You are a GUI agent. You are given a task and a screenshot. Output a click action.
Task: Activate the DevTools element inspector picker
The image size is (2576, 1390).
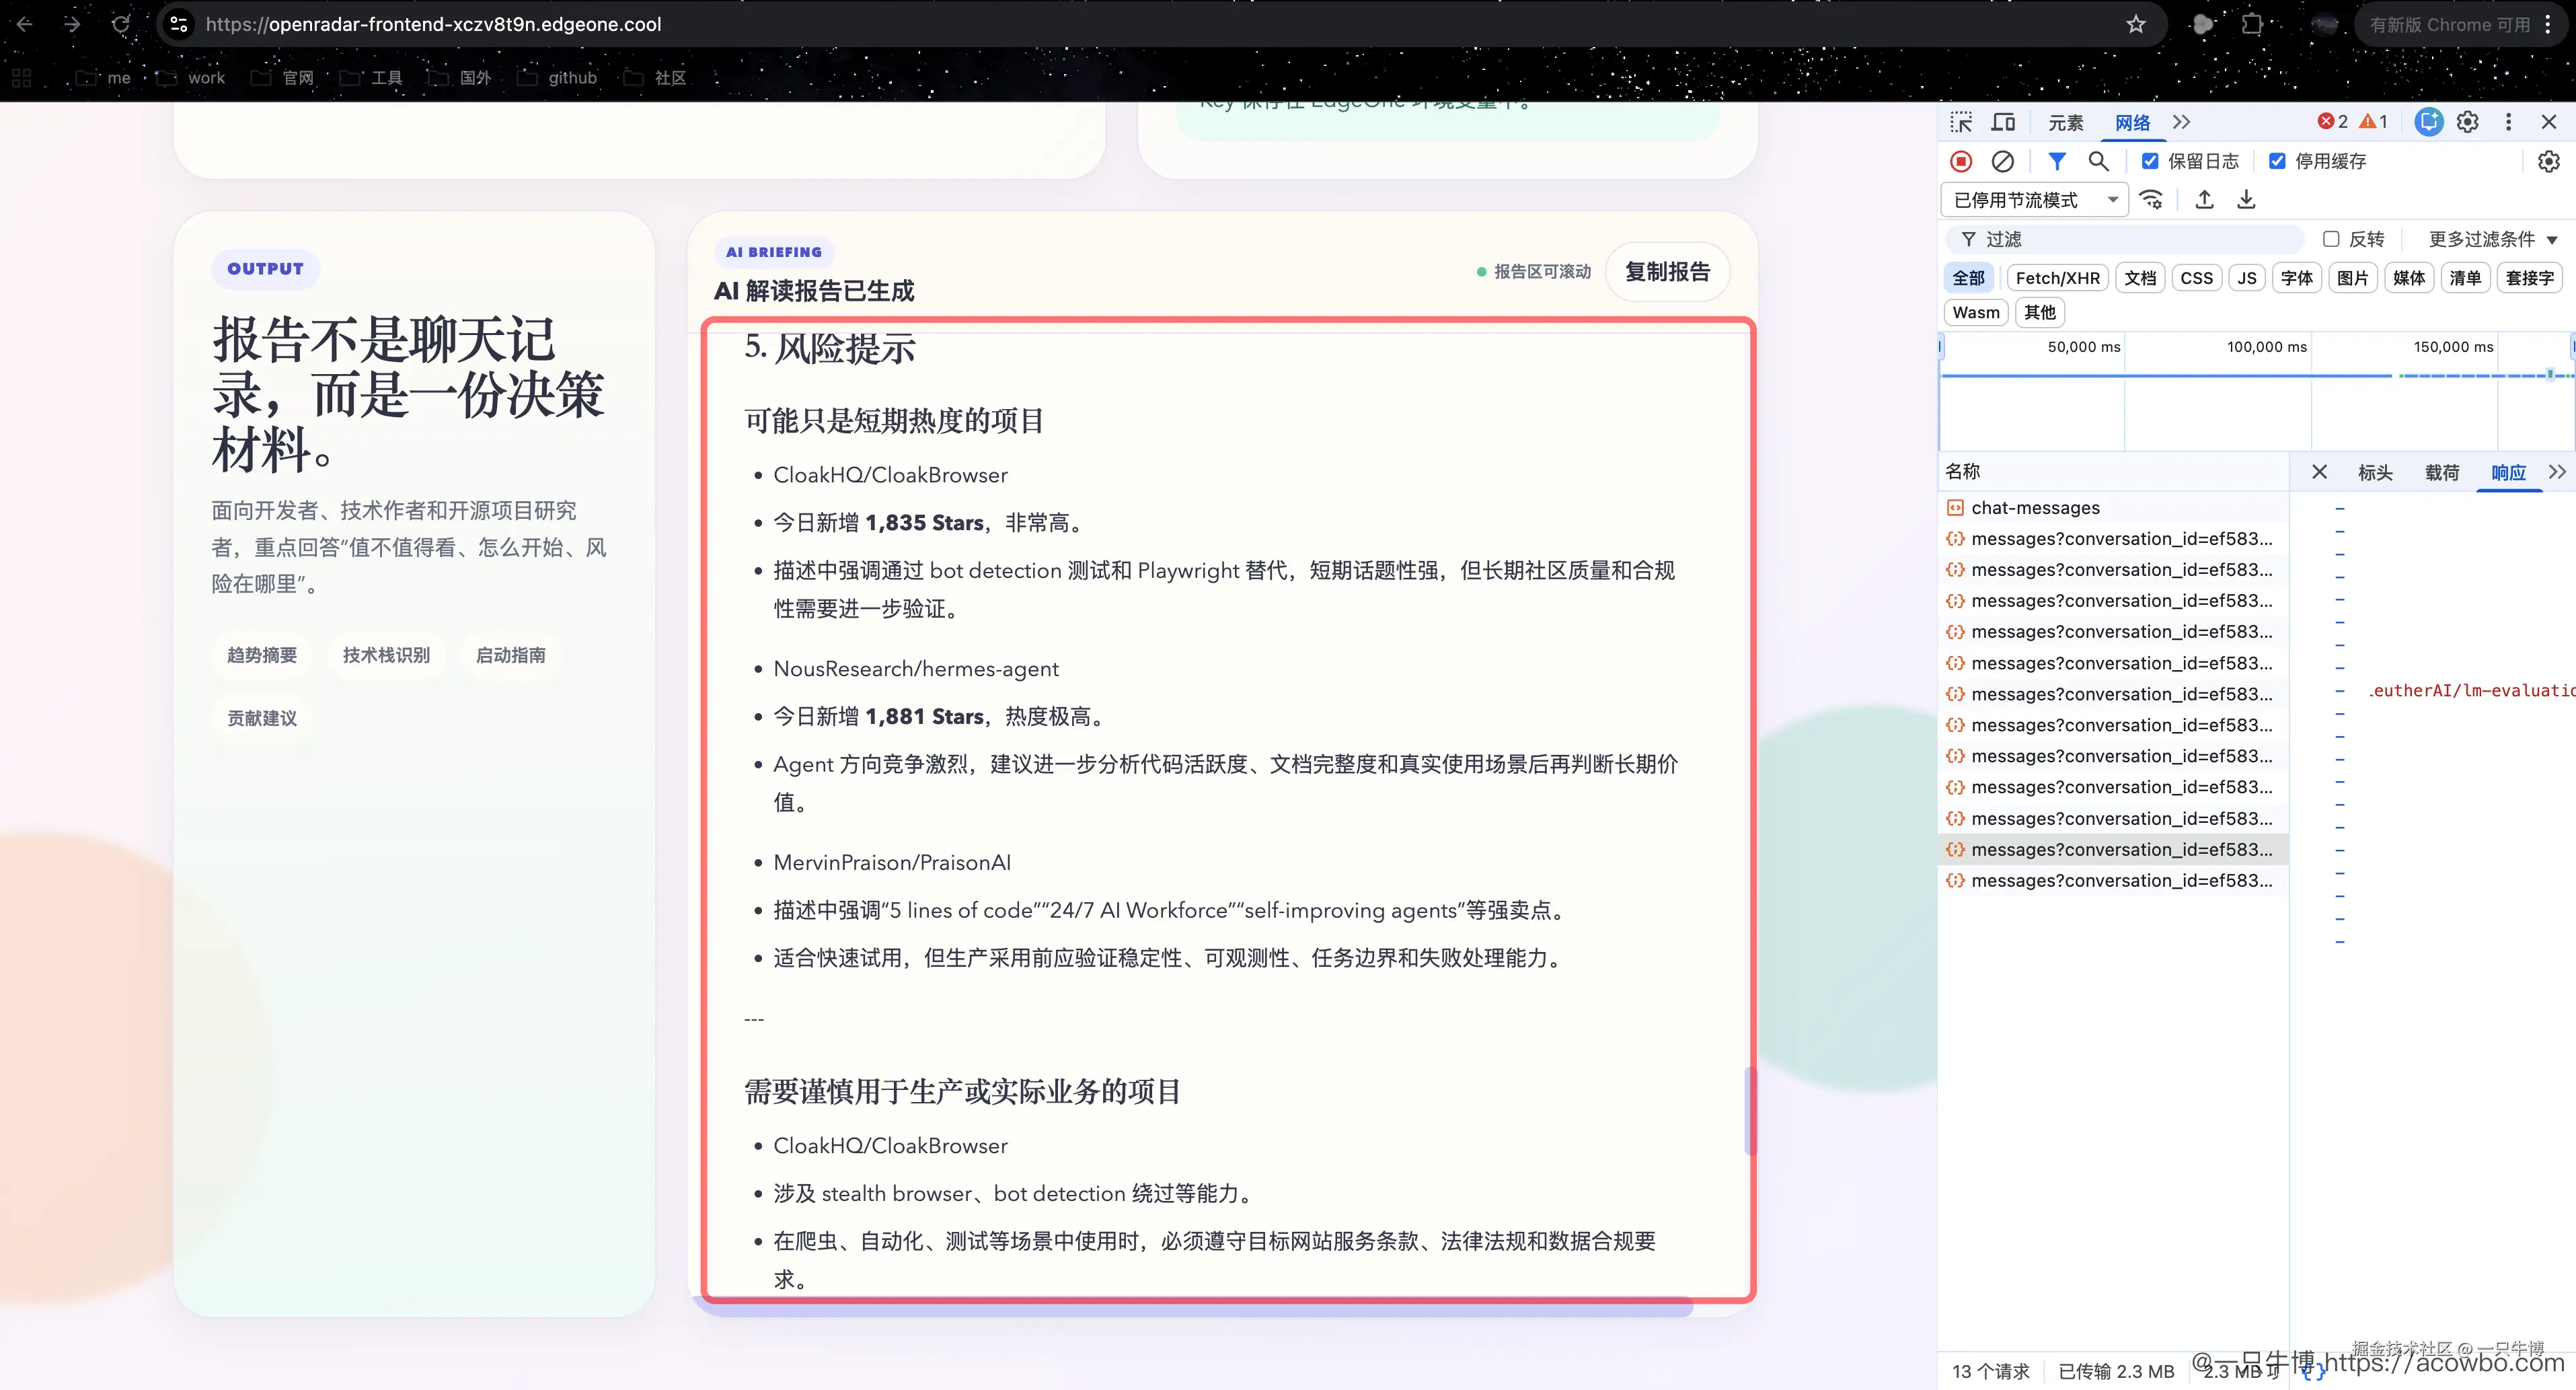click(1961, 122)
